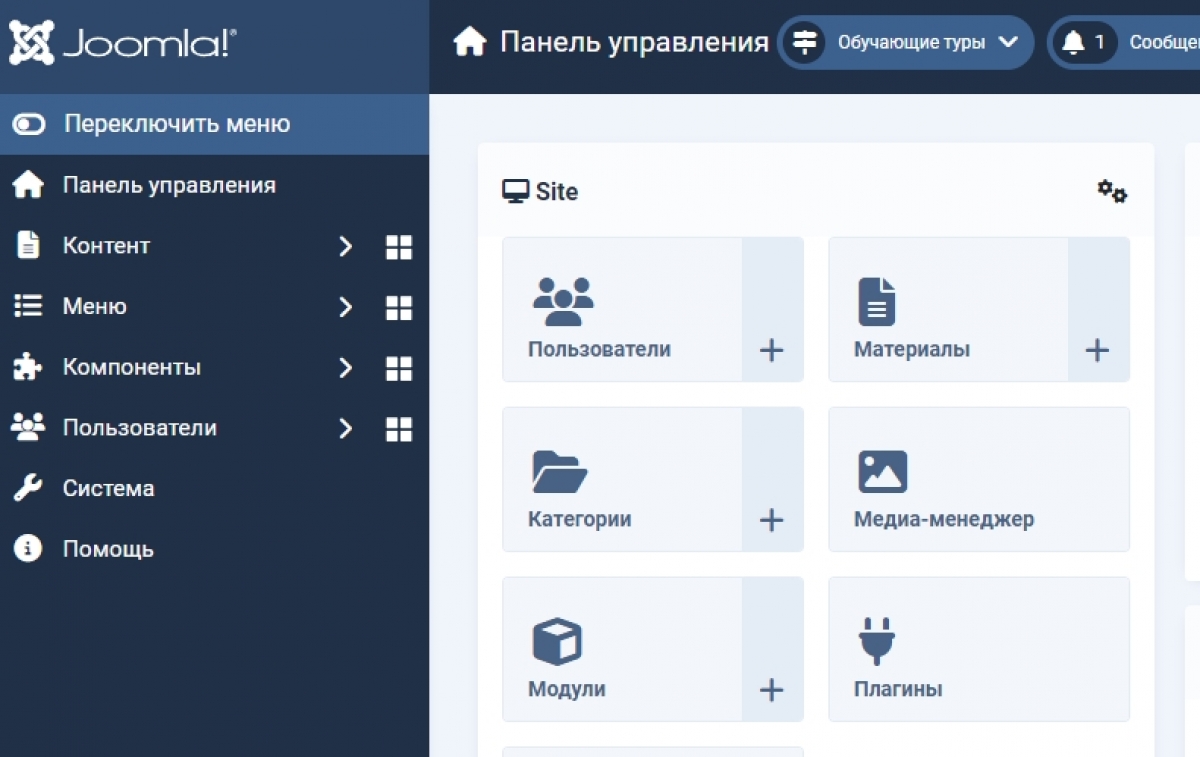Click plus to create a new Модуль
This screenshot has width=1200, height=757.
[x=771, y=689]
